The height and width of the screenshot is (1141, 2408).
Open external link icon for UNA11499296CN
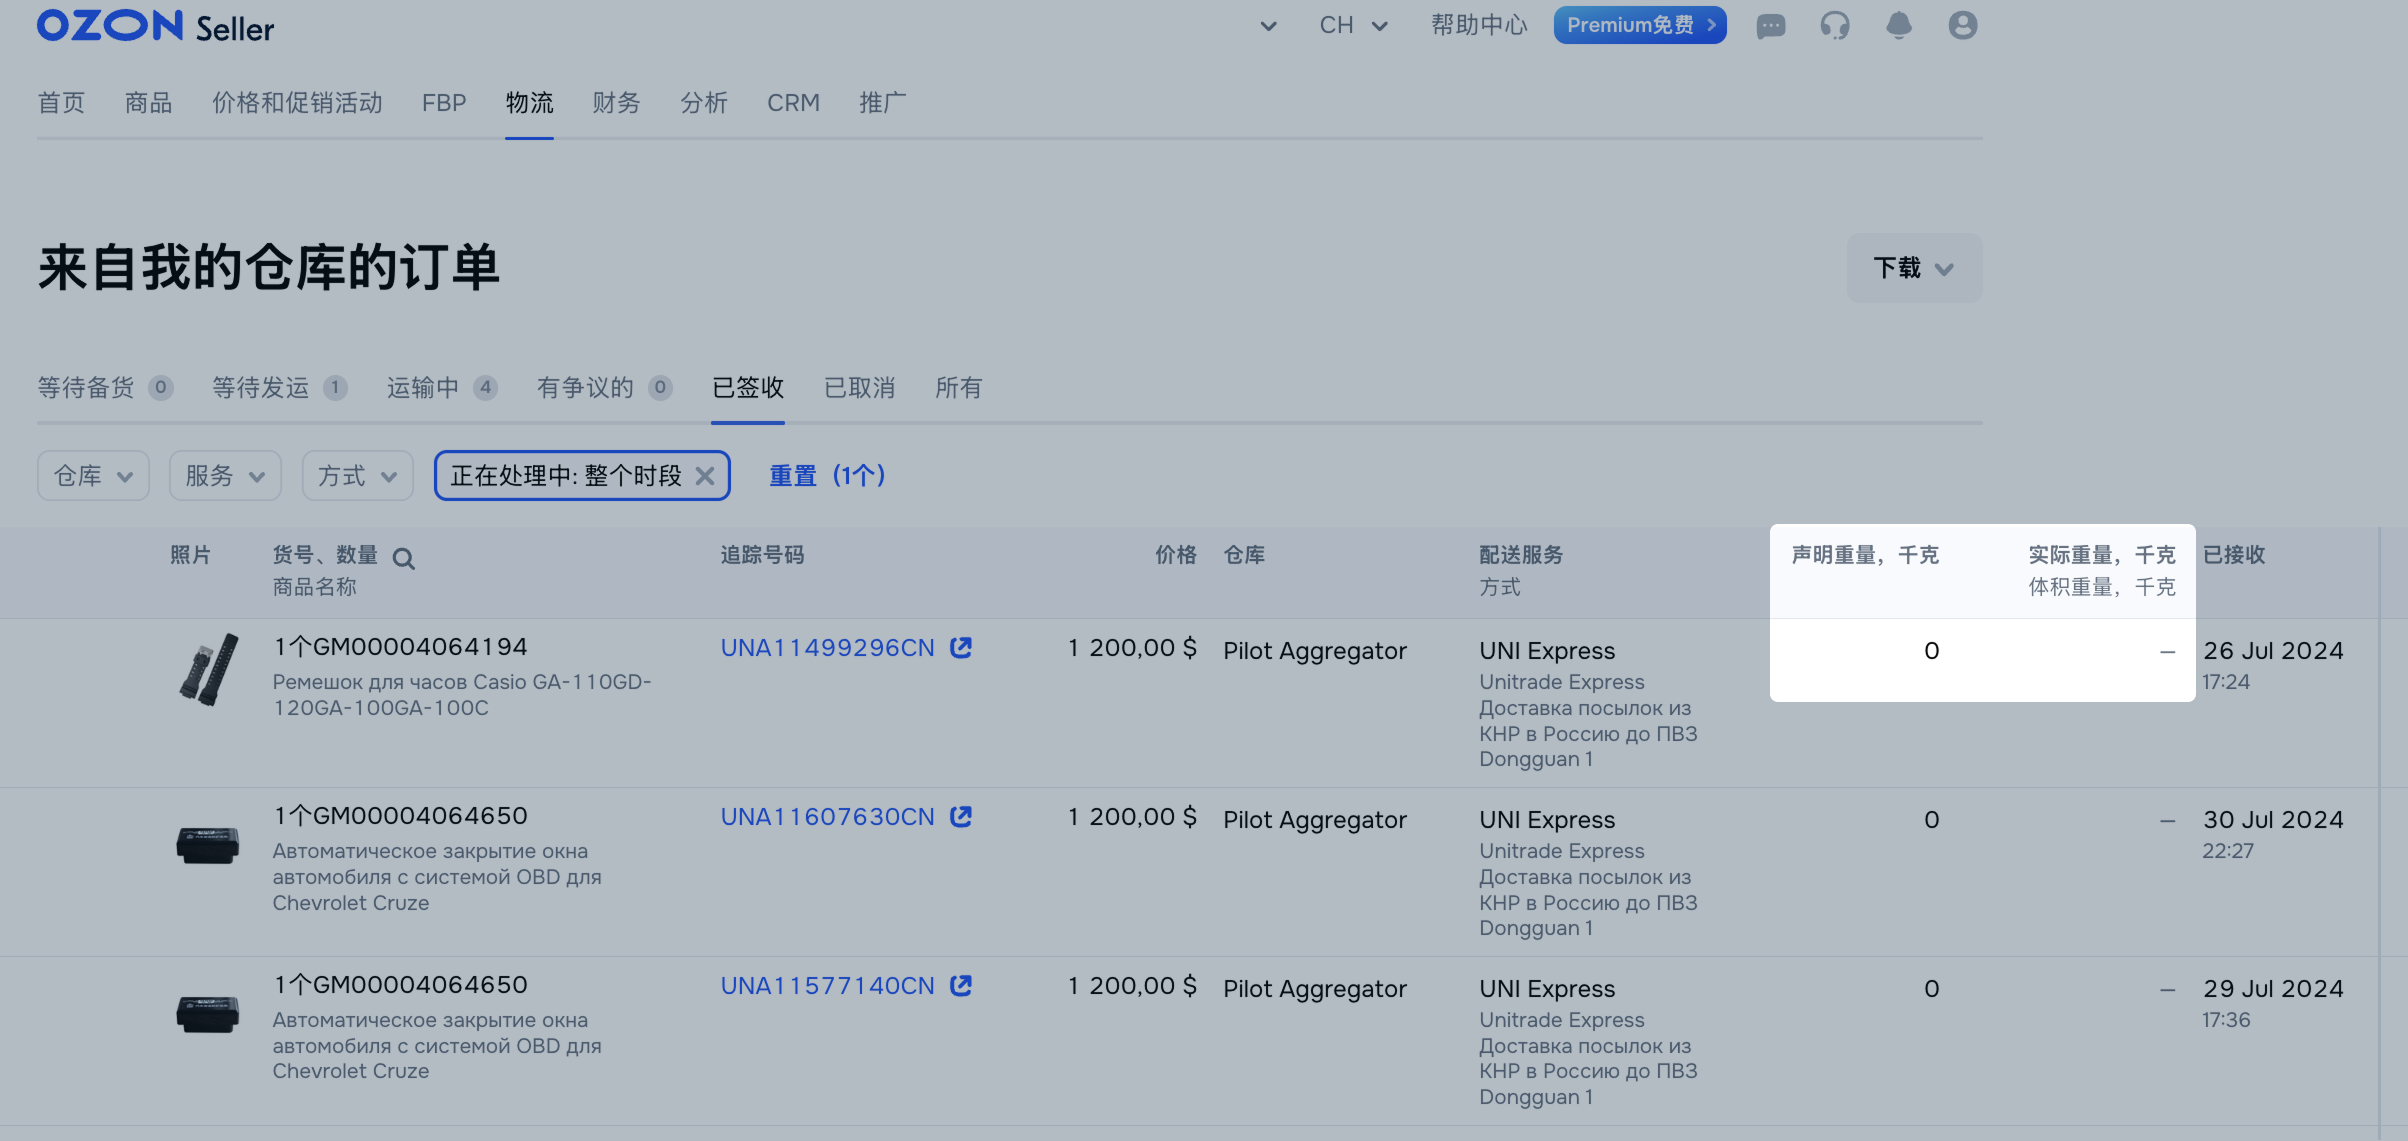coord(961,648)
